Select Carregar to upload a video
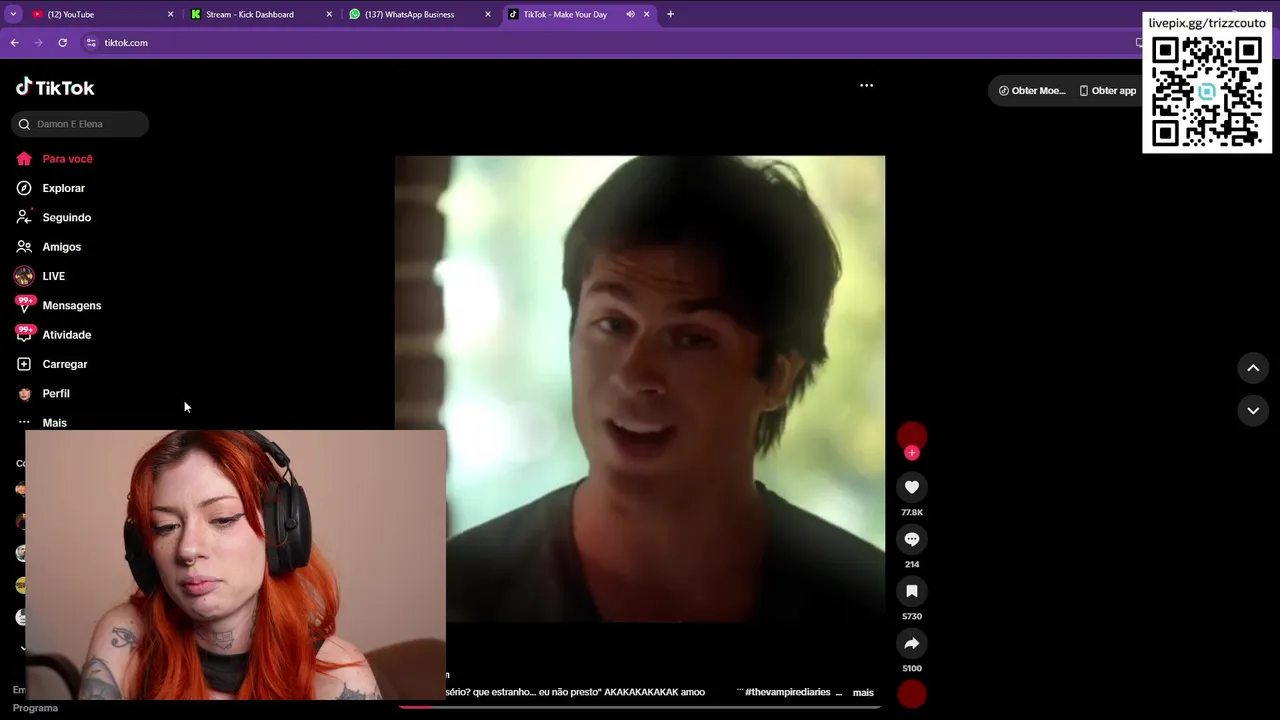Screen dimensions: 1280x720 click(x=64, y=364)
